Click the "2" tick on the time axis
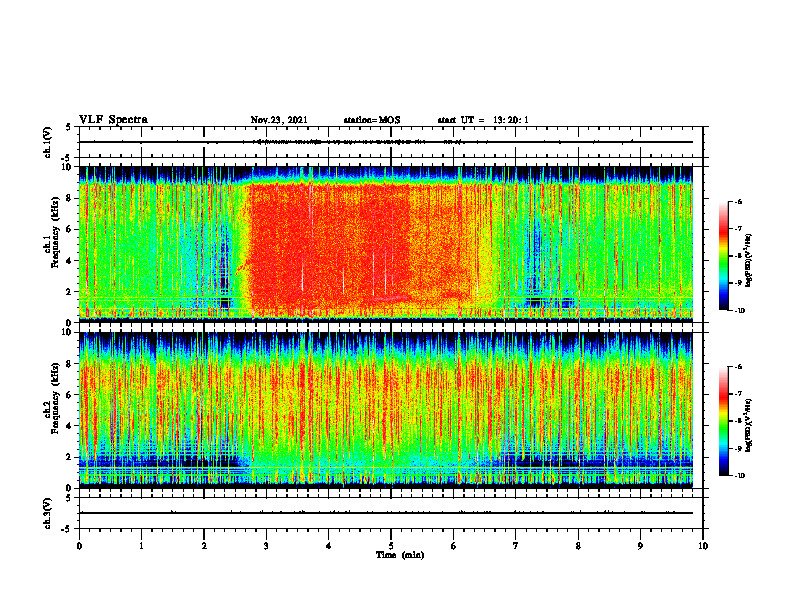 point(204,546)
